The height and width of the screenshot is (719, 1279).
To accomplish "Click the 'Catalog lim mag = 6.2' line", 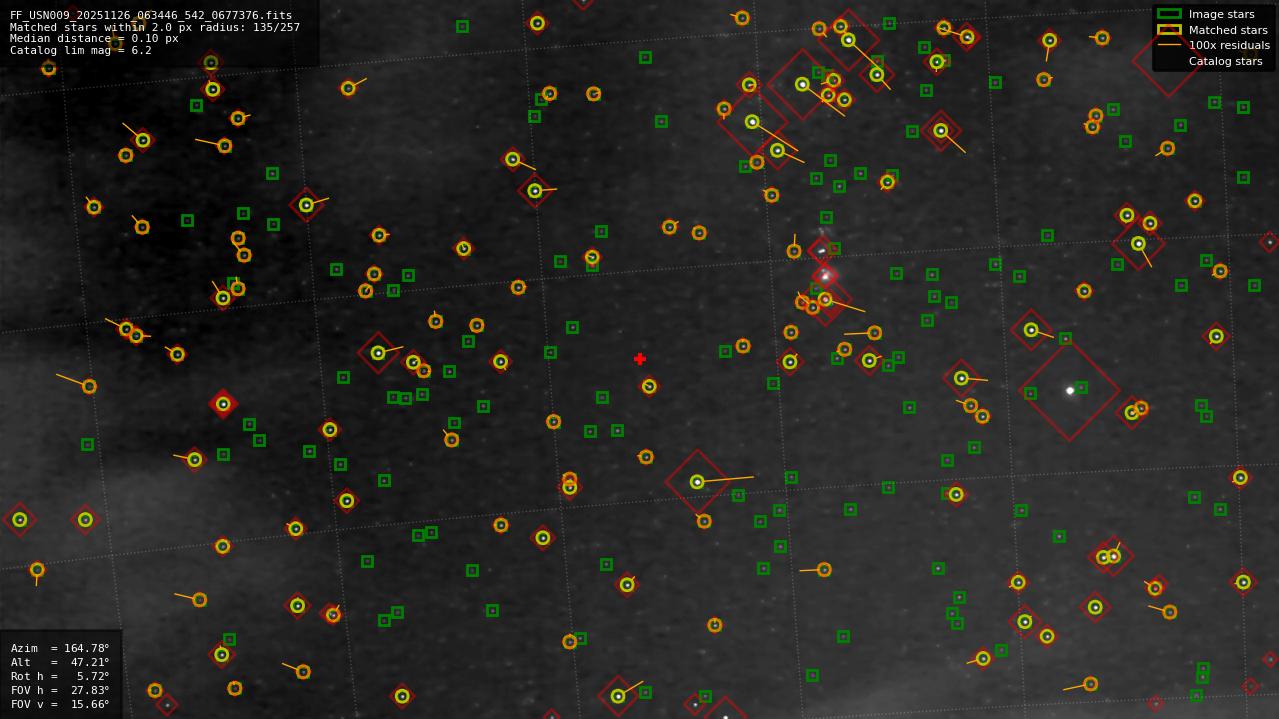I will [81, 50].
